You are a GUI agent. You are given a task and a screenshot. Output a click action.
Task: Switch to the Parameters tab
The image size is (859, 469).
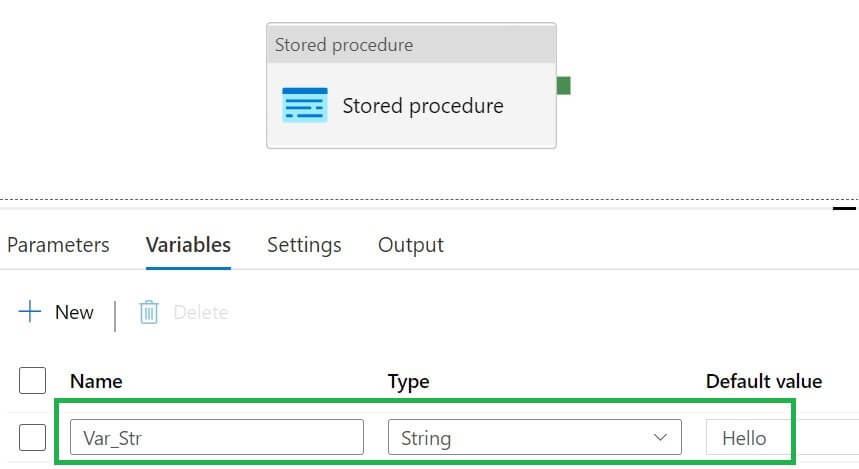[x=58, y=245]
